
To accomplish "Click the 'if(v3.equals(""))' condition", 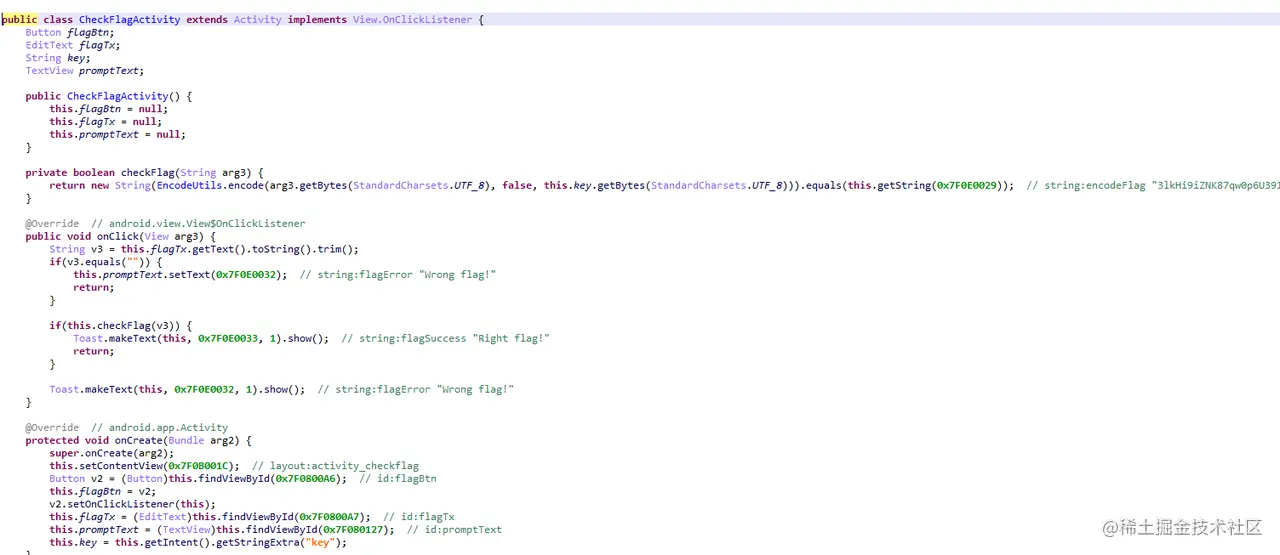I will click(106, 262).
